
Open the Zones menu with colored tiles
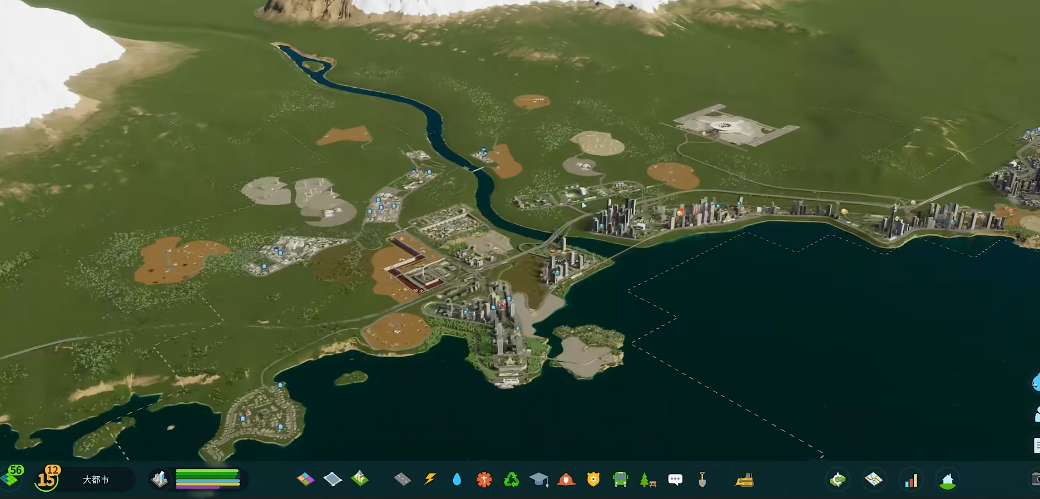(x=305, y=478)
